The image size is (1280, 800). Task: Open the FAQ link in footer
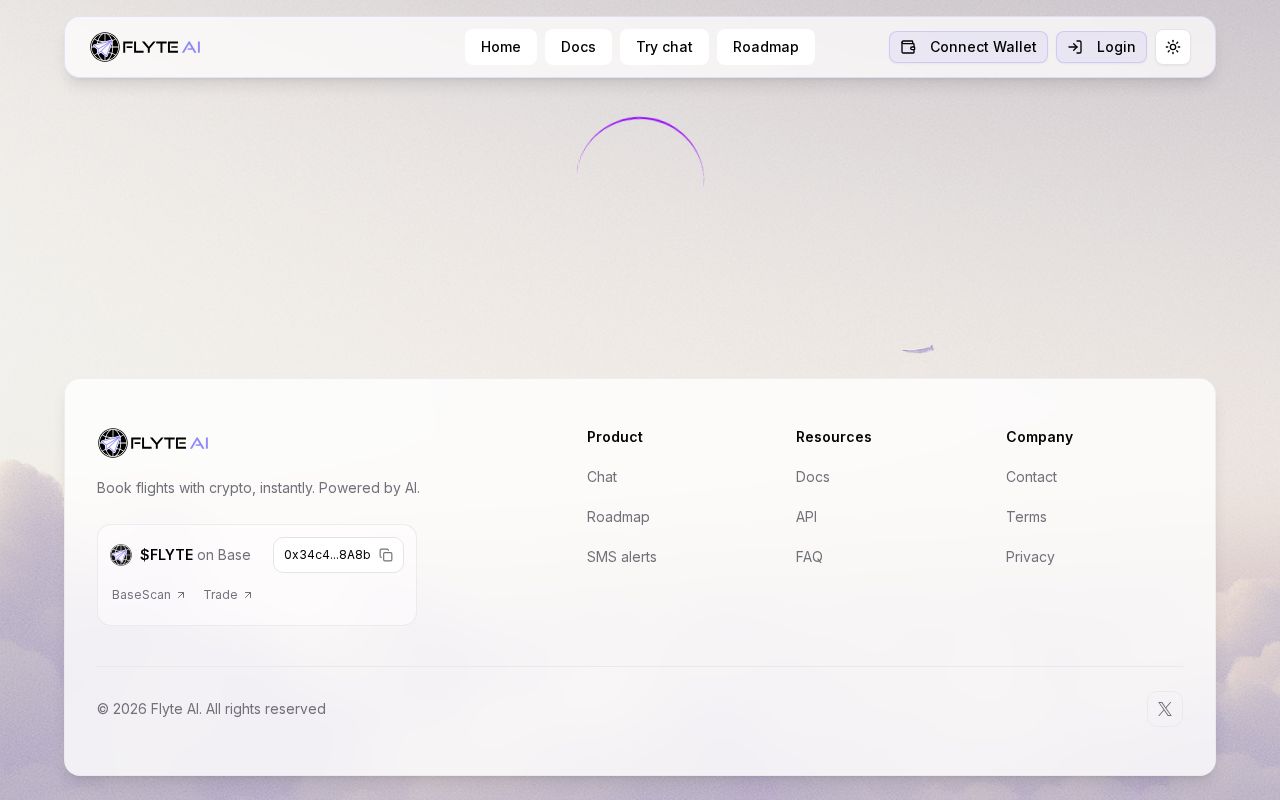[x=809, y=557]
